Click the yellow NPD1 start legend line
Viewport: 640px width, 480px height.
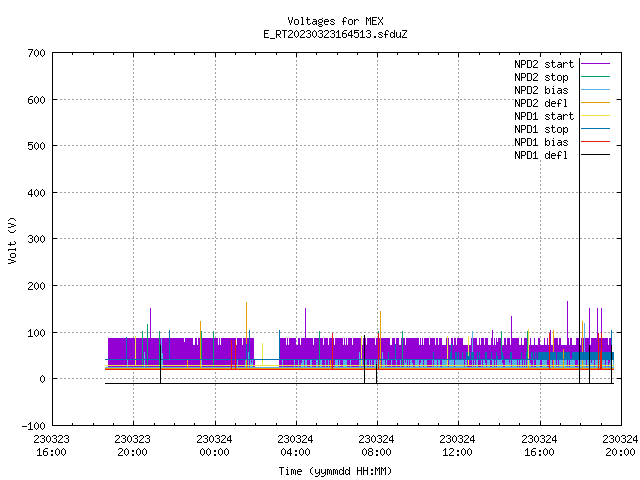coord(596,116)
